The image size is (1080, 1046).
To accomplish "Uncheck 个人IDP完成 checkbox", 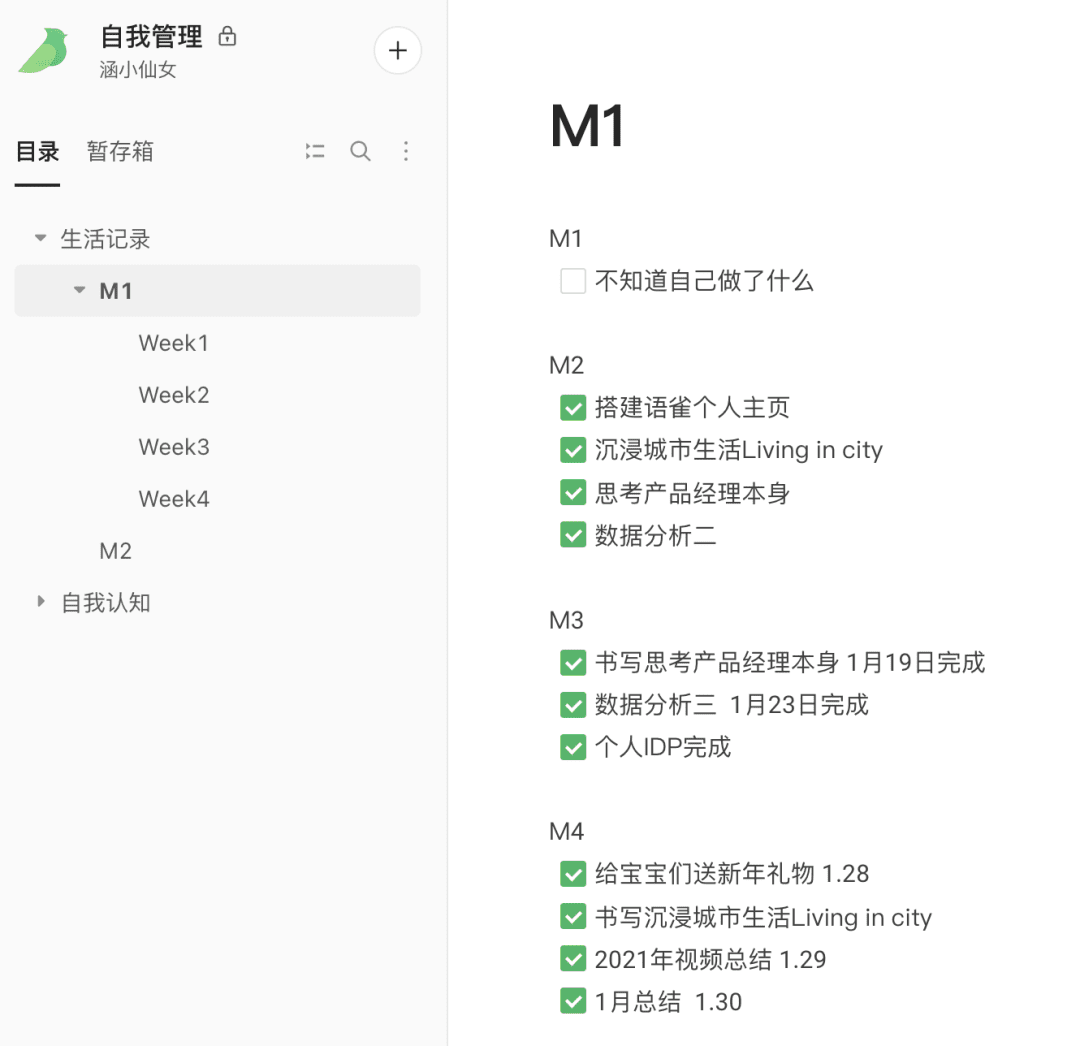I will pyautogui.click(x=573, y=747).
